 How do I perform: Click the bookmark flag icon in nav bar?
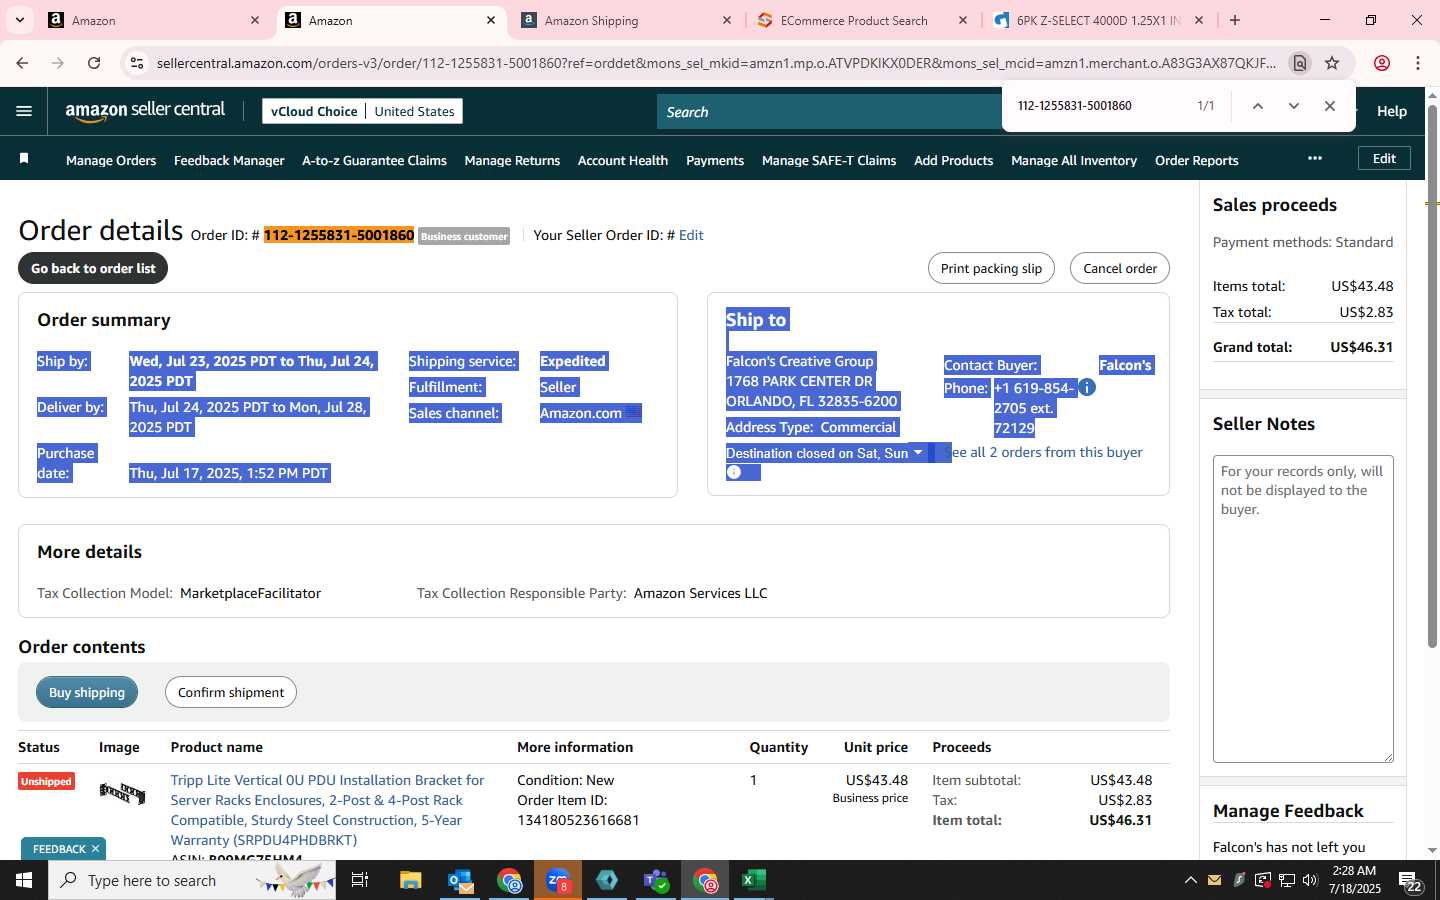coord(24,159)
